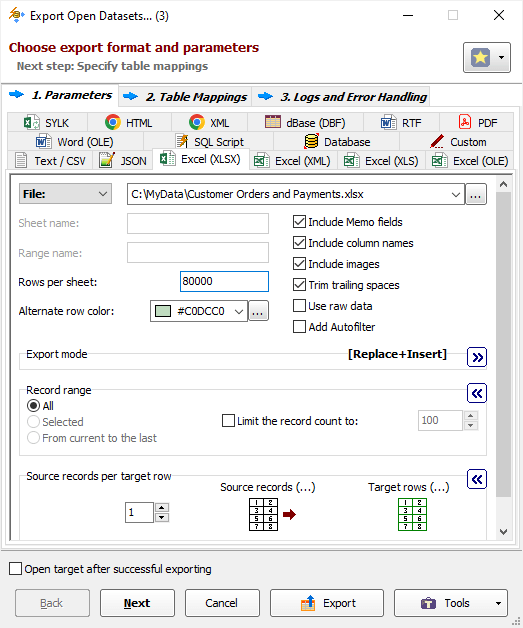The width and height of the screenshot is (523, 628).
Task: Click the Next button
Action: (137, 603)
